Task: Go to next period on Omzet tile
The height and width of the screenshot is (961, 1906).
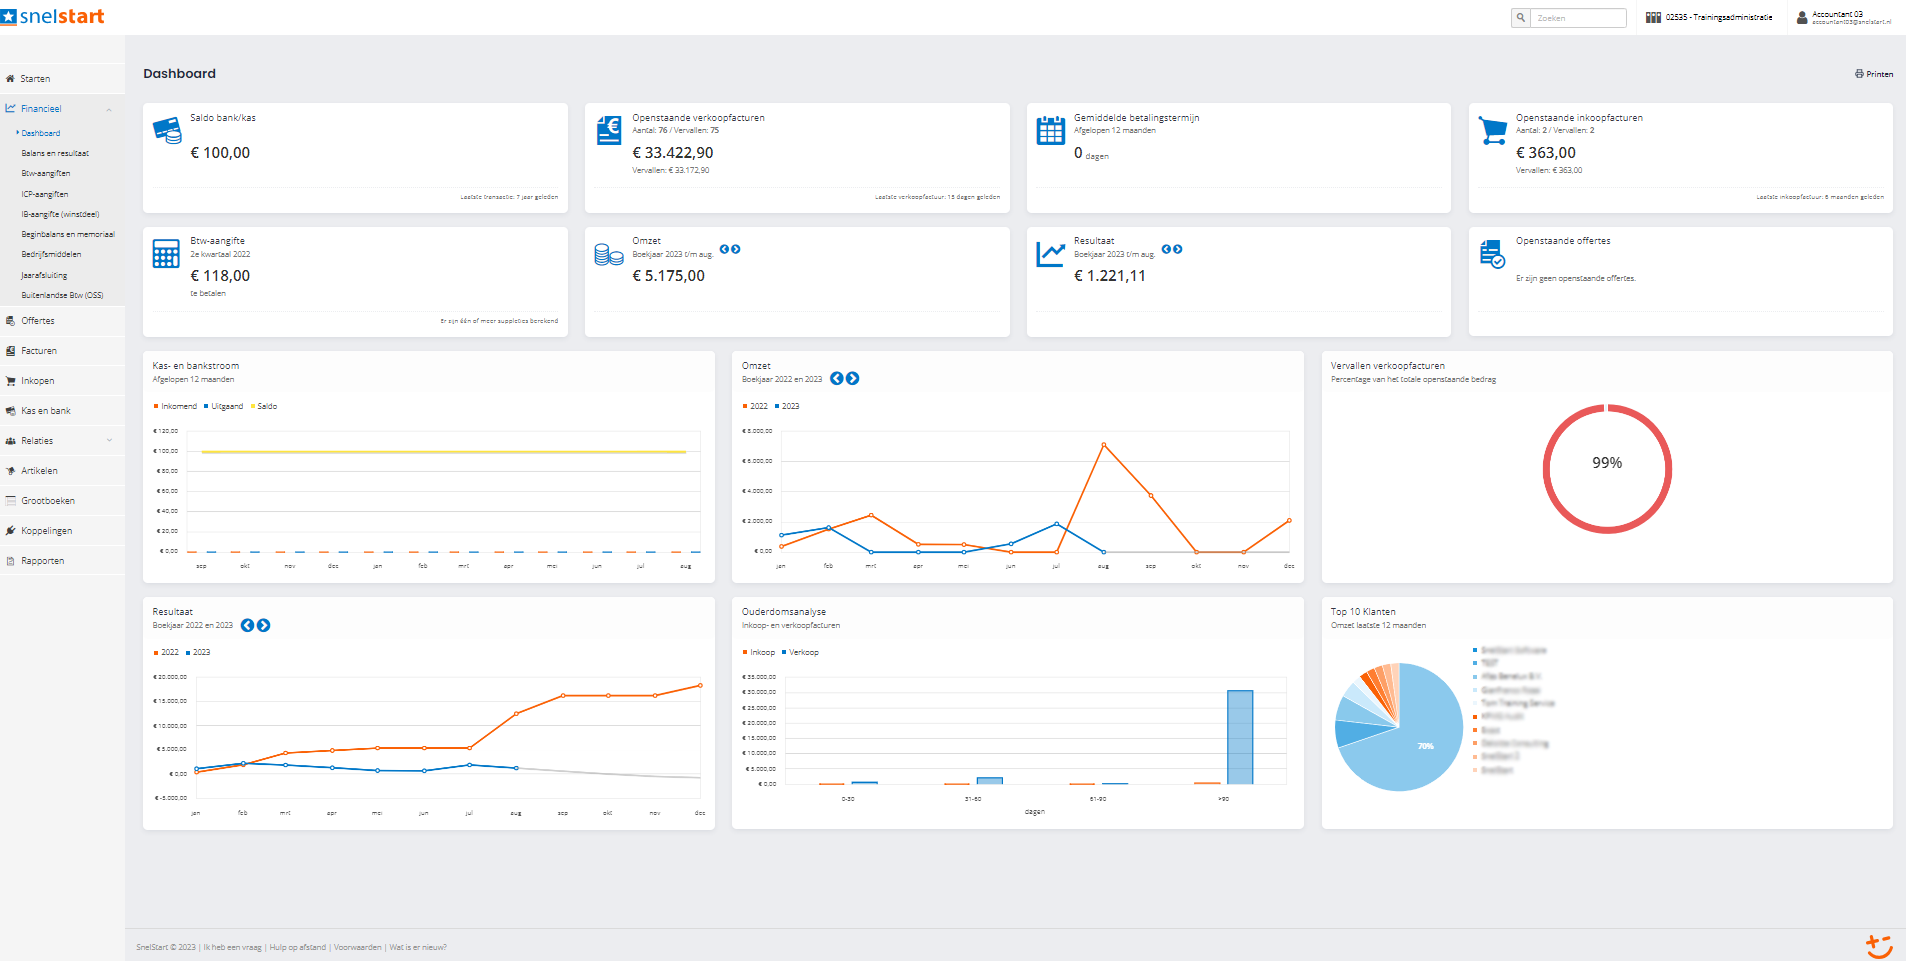Action: (736, 249)
